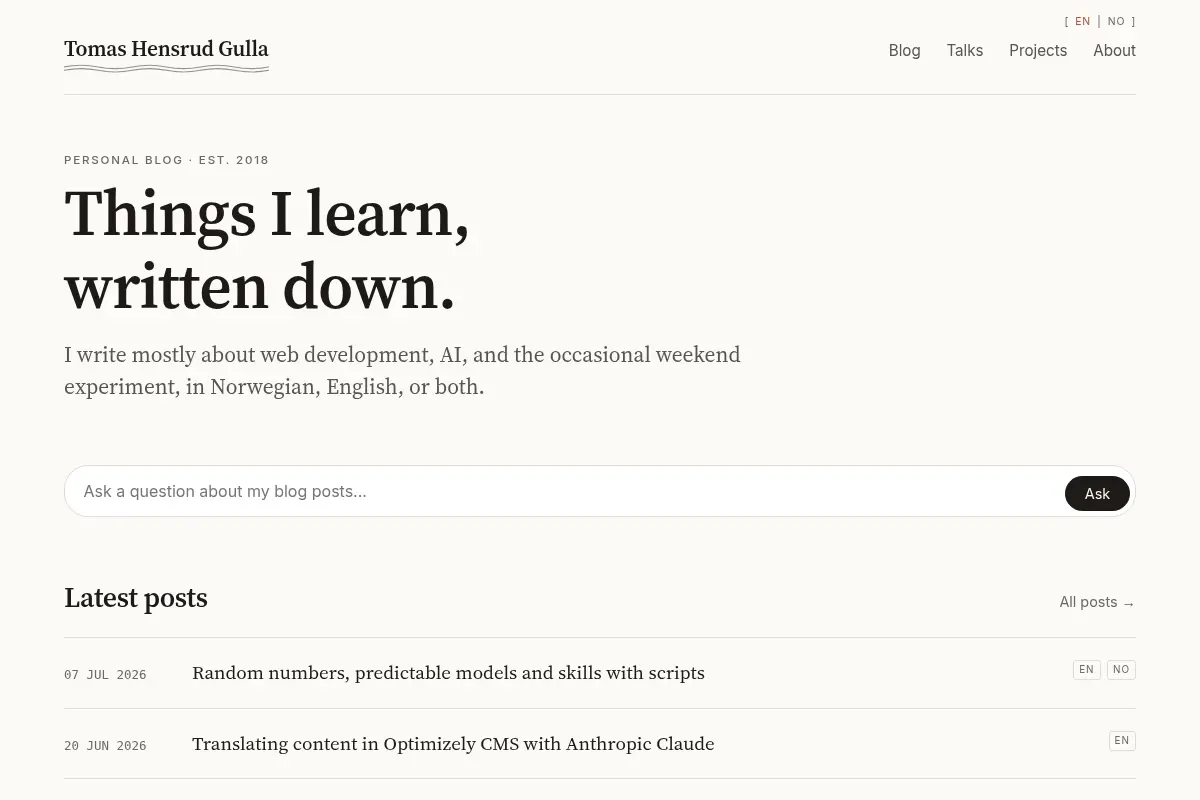This screenshot has width=1200, height=800.
Task: Open the Projects section
Action: (x=1038, y=50)
